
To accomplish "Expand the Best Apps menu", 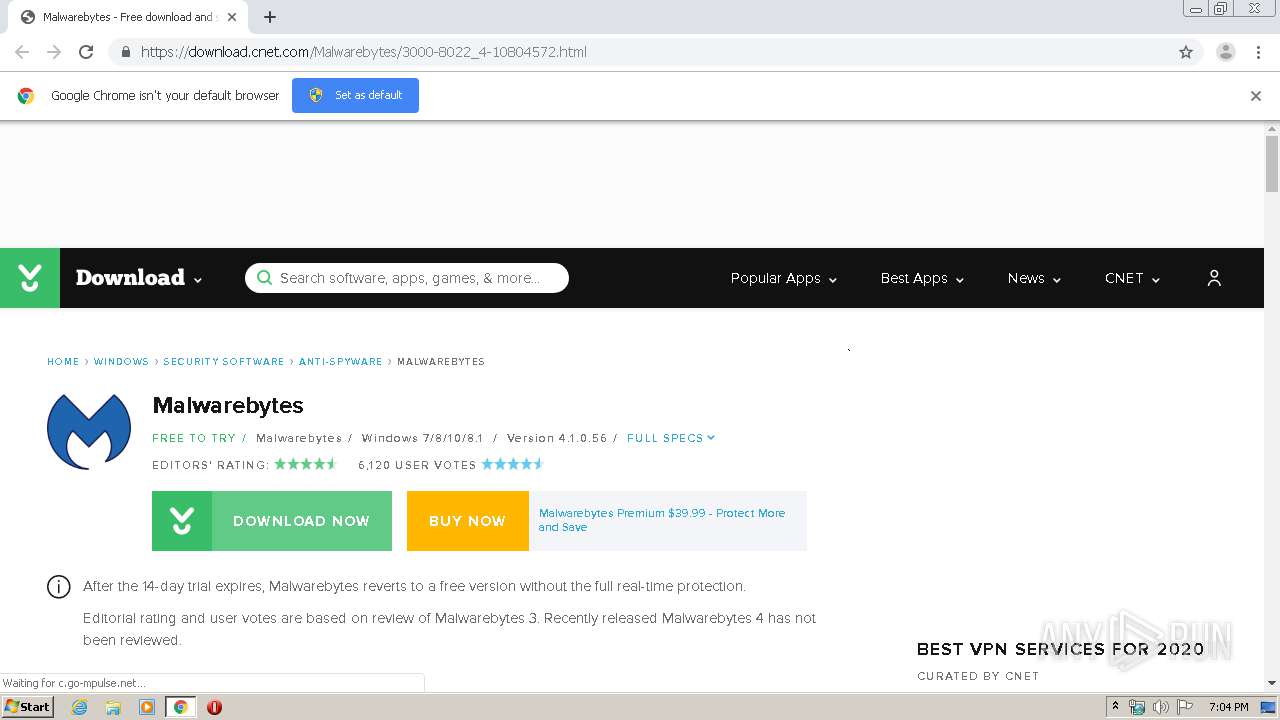I will tap(922, 278).
